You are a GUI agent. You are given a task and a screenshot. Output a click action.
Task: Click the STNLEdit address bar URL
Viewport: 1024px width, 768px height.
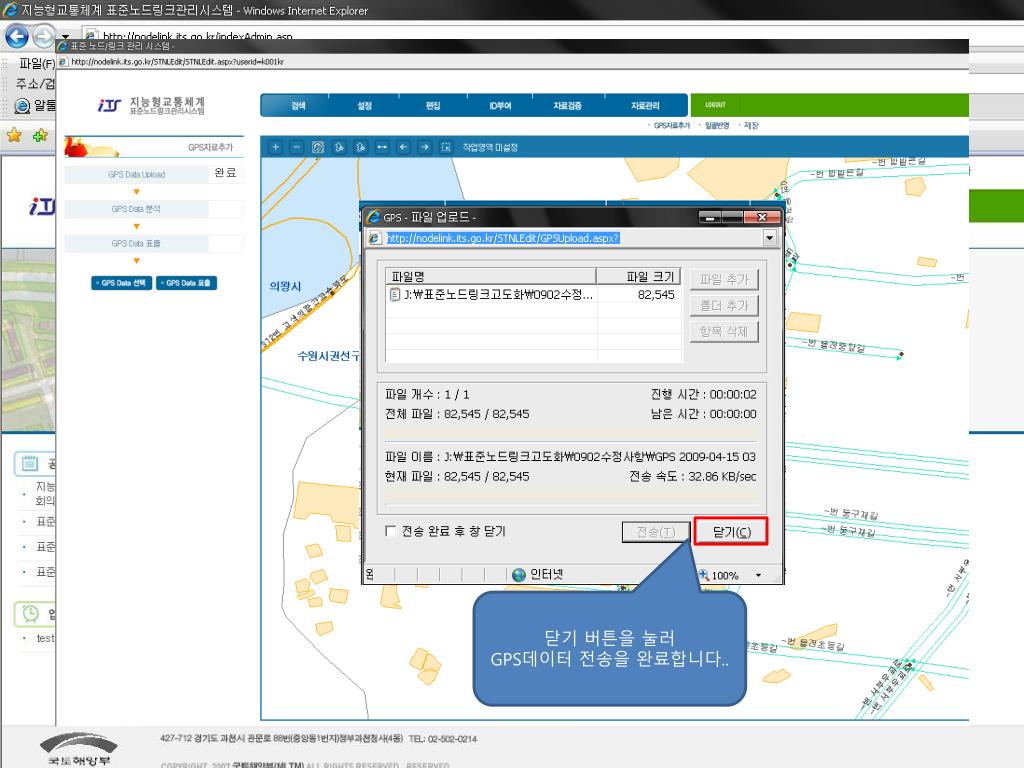pyautogui.click(x=177, y=62)
